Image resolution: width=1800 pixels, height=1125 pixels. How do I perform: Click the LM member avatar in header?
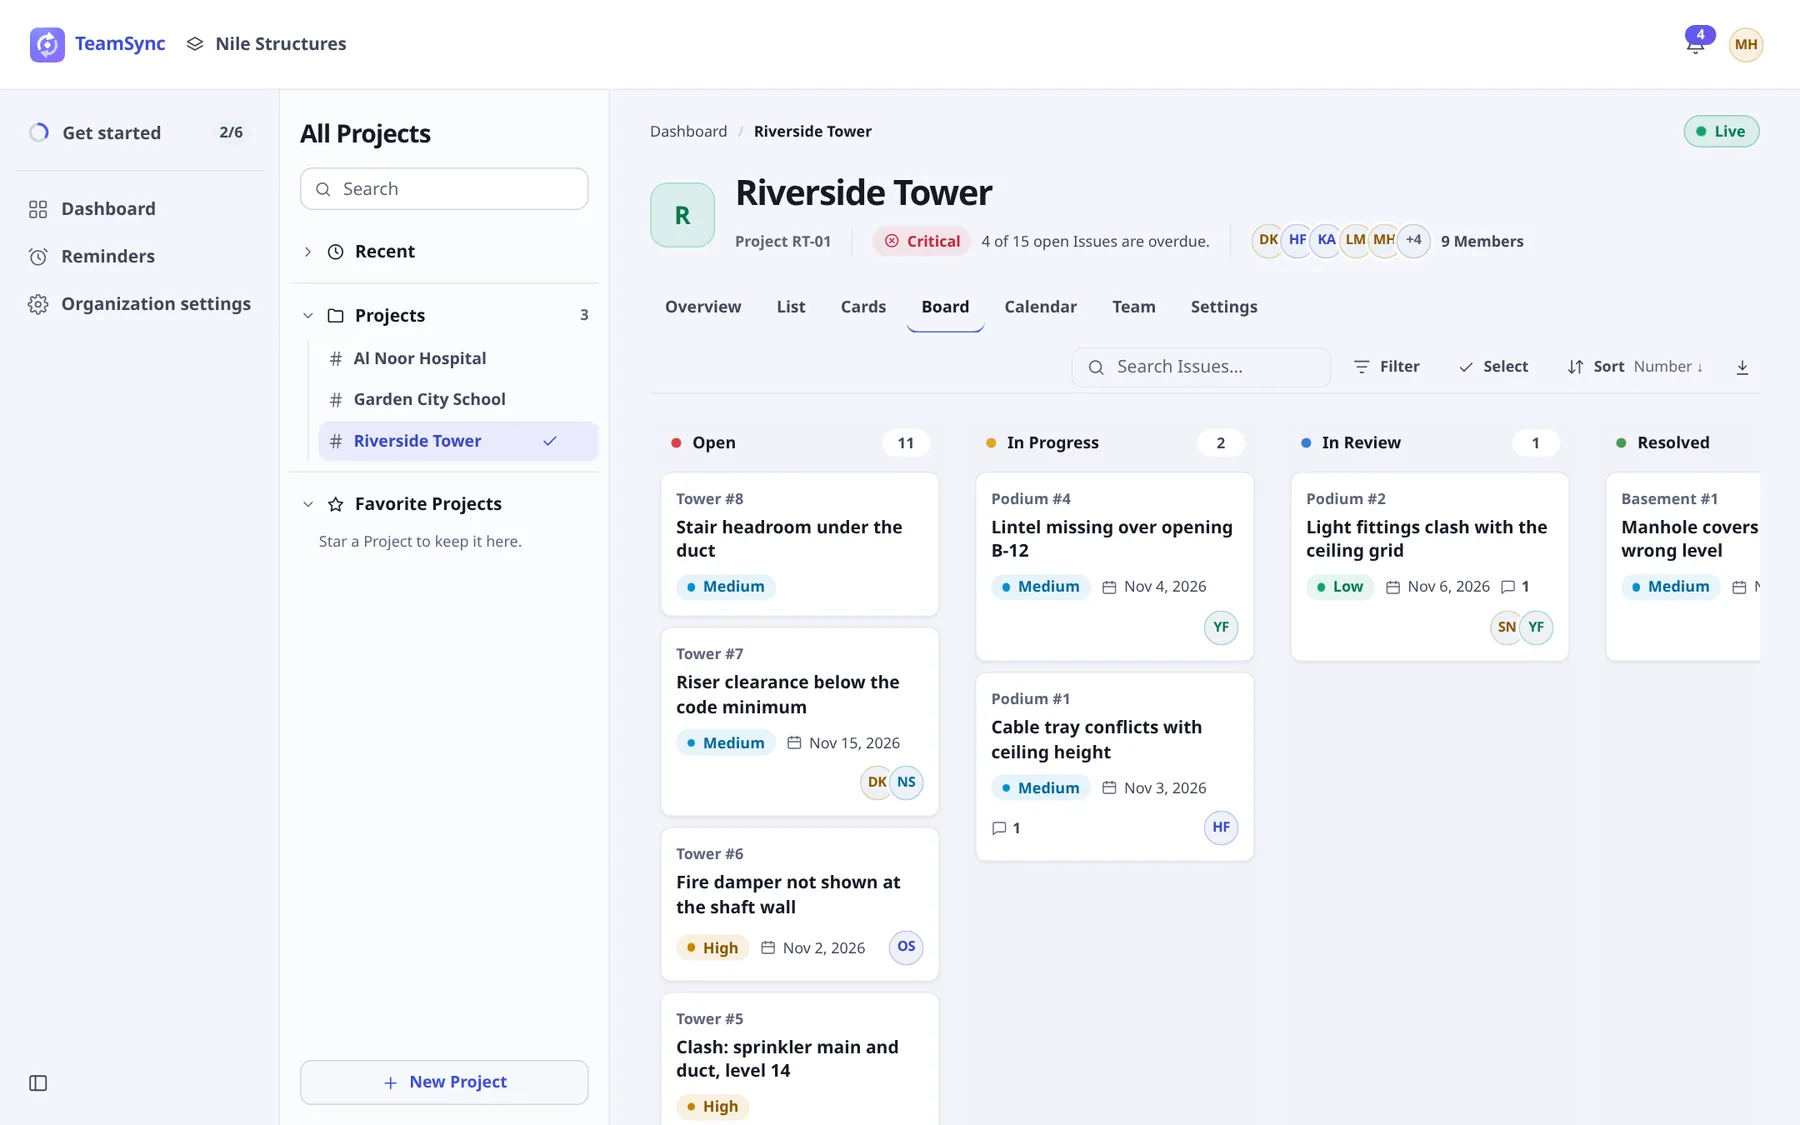tap(1355, 240)
